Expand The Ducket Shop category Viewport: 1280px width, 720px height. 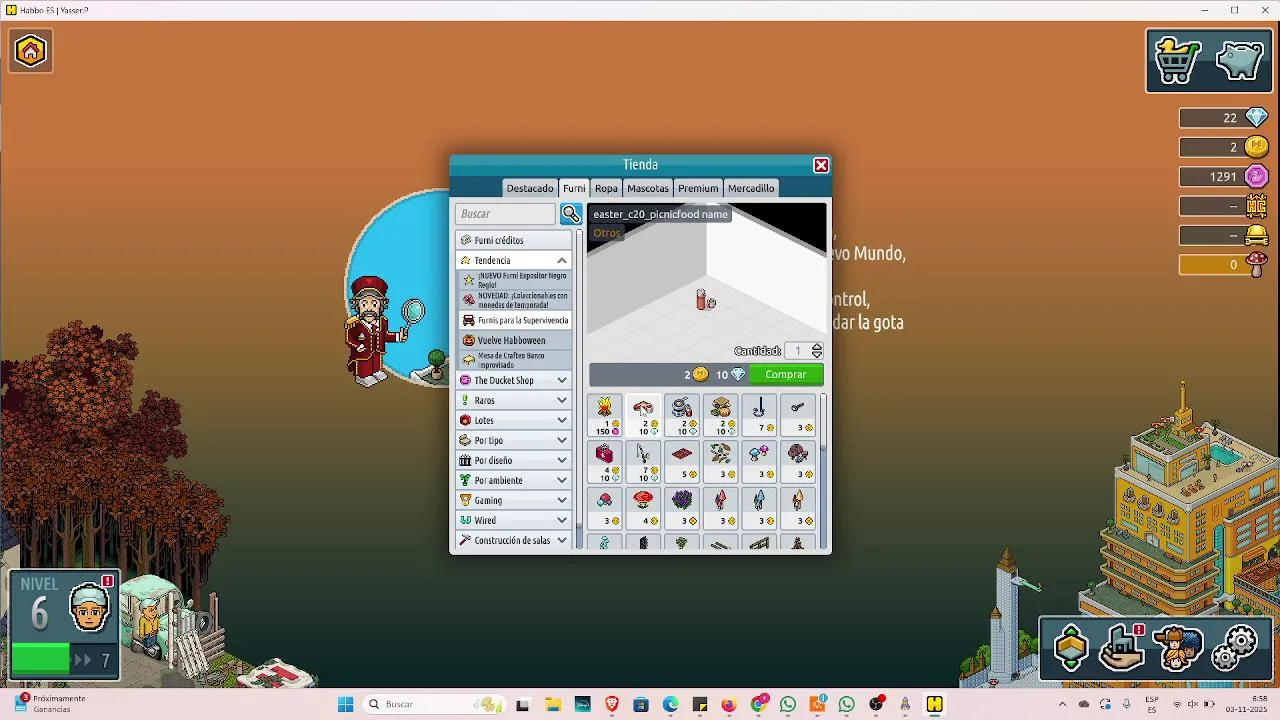pyautogui.click(x=514, y=380)
